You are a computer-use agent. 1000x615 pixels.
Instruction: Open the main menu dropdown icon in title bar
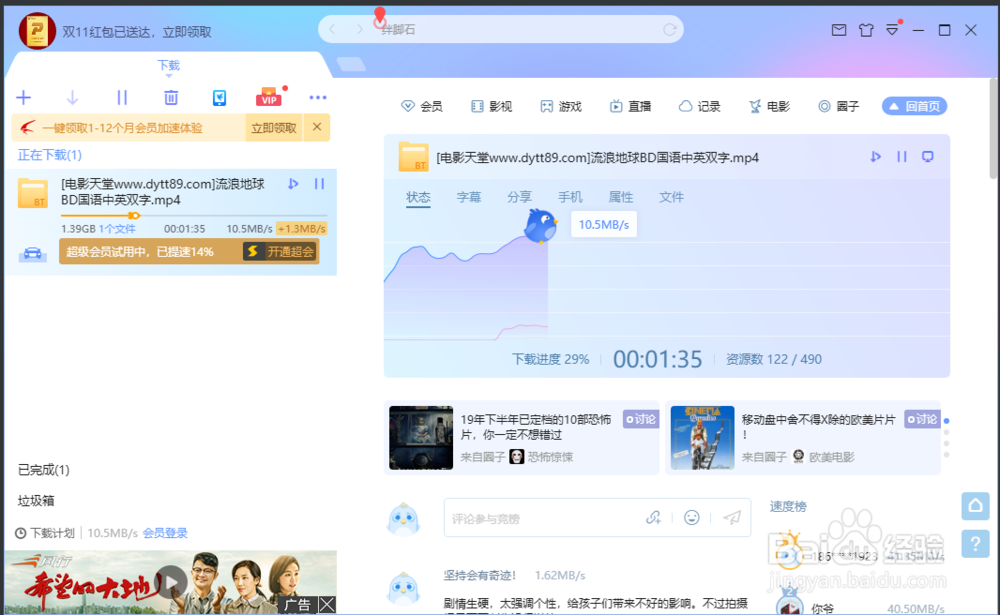892,30
